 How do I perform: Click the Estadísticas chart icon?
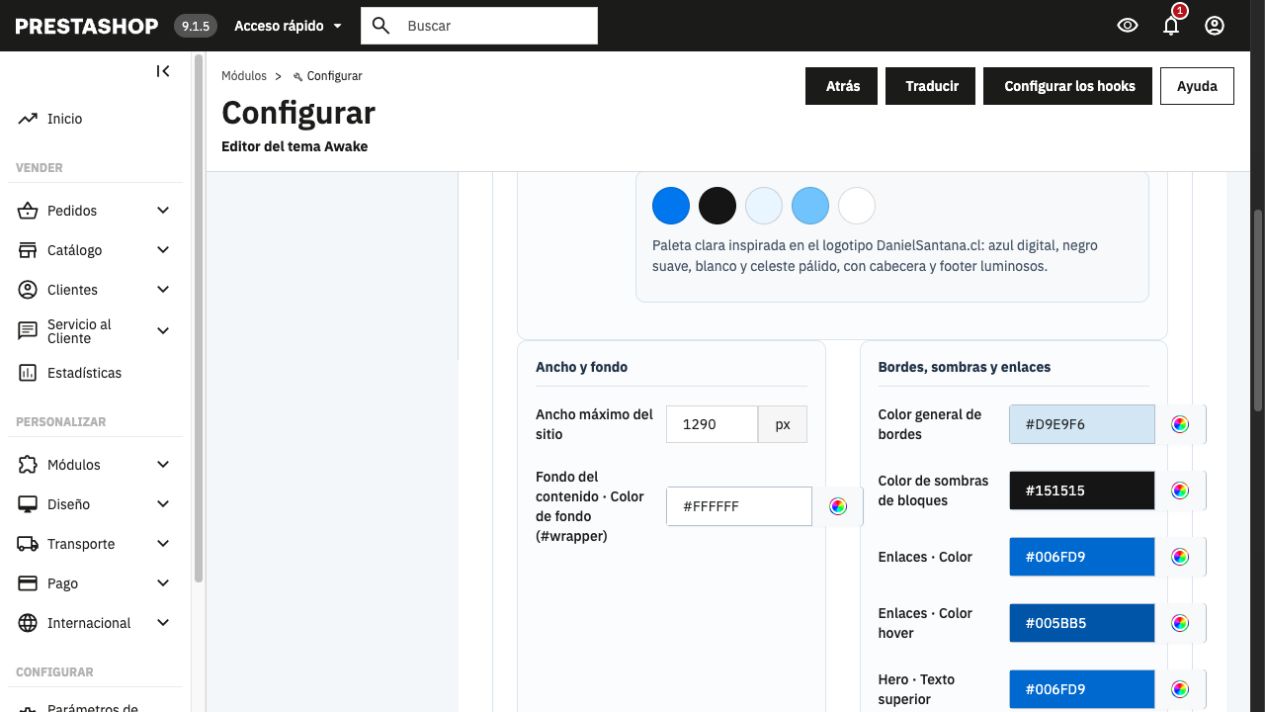pyautogui.click(x=28, y=373)
